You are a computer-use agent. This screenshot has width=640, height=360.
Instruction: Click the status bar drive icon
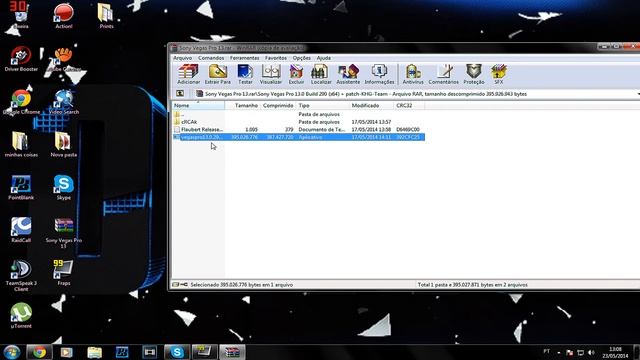click(x=176, y=284)
